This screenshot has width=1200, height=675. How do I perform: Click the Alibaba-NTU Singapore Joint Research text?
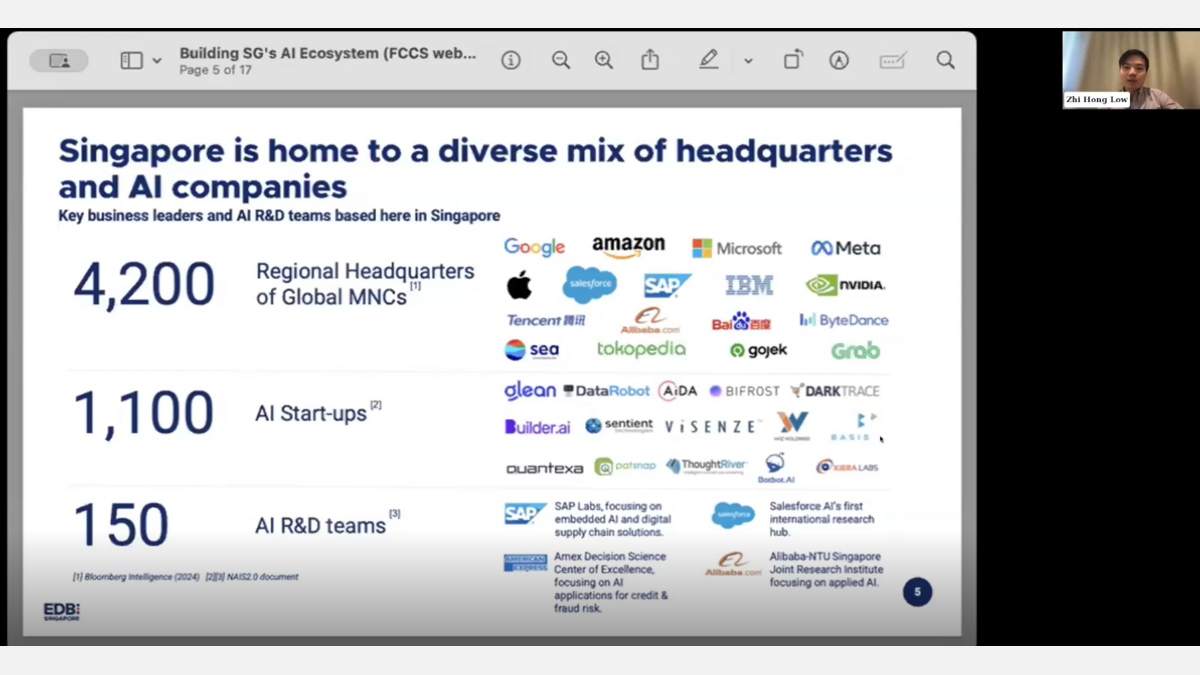coord(826,569)
